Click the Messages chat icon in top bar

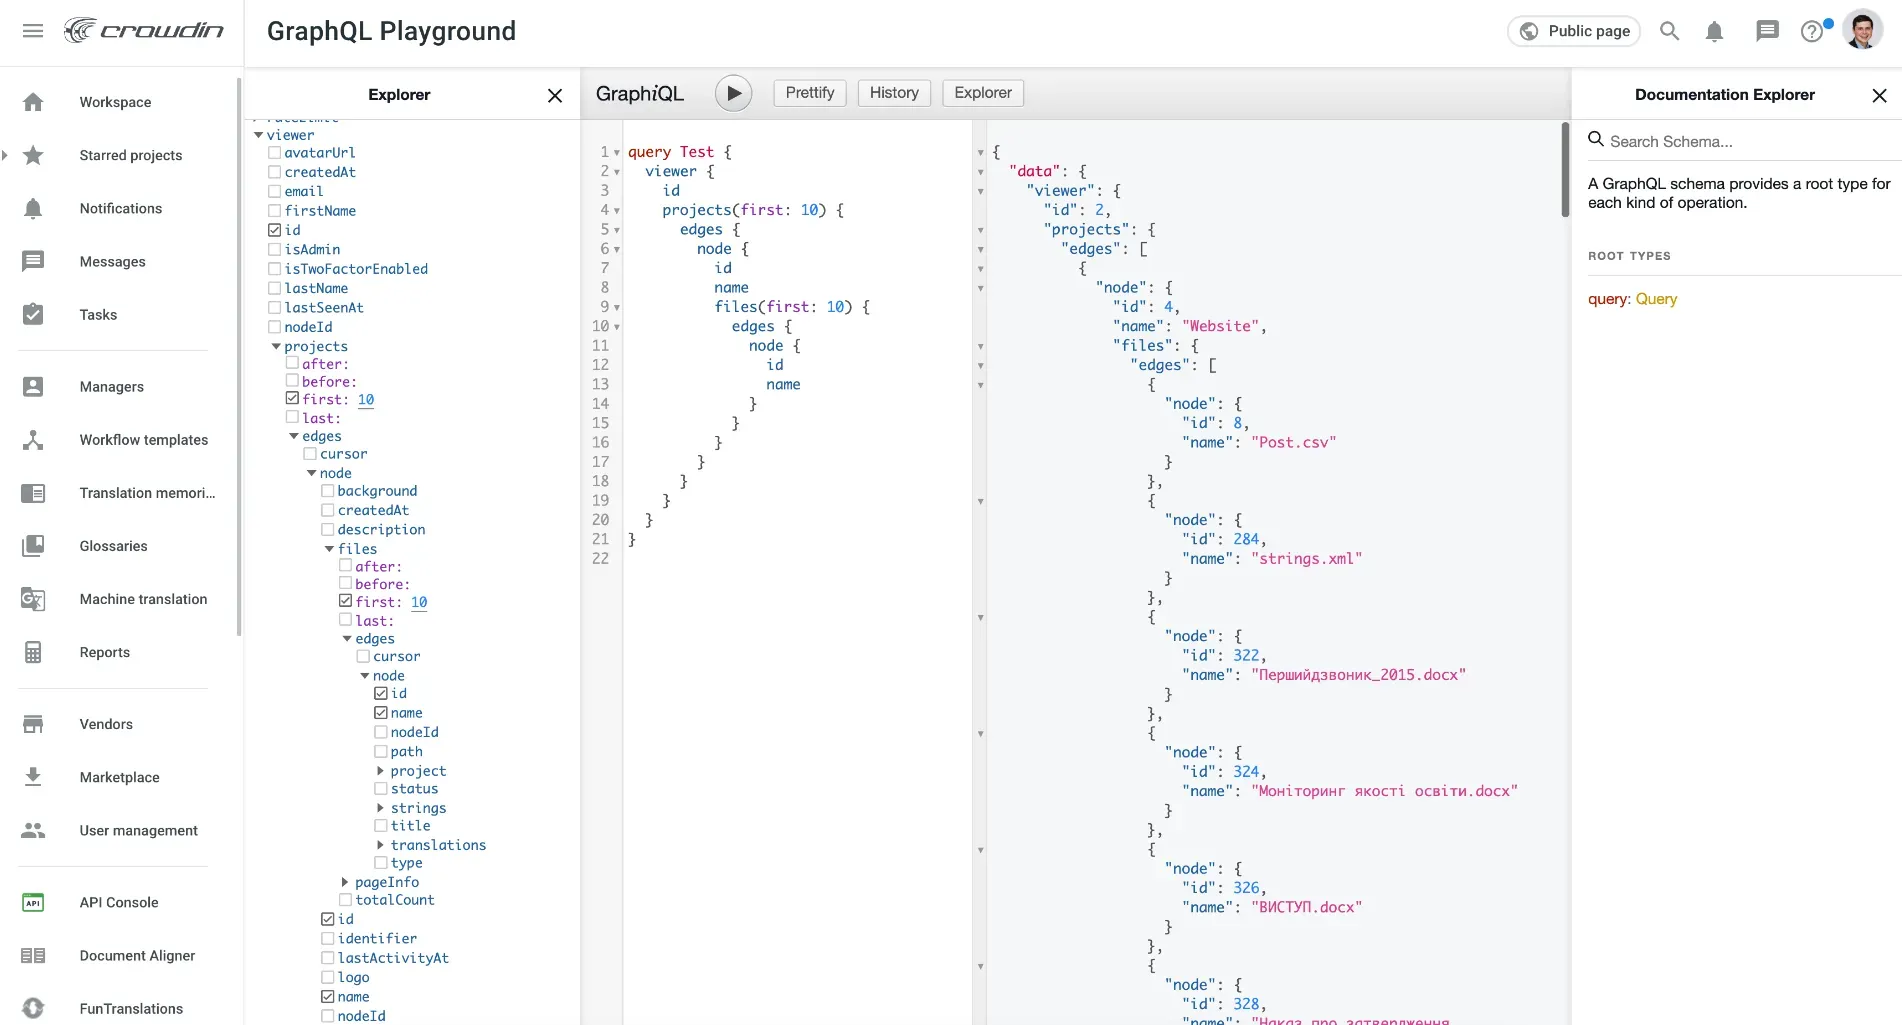1767,31
